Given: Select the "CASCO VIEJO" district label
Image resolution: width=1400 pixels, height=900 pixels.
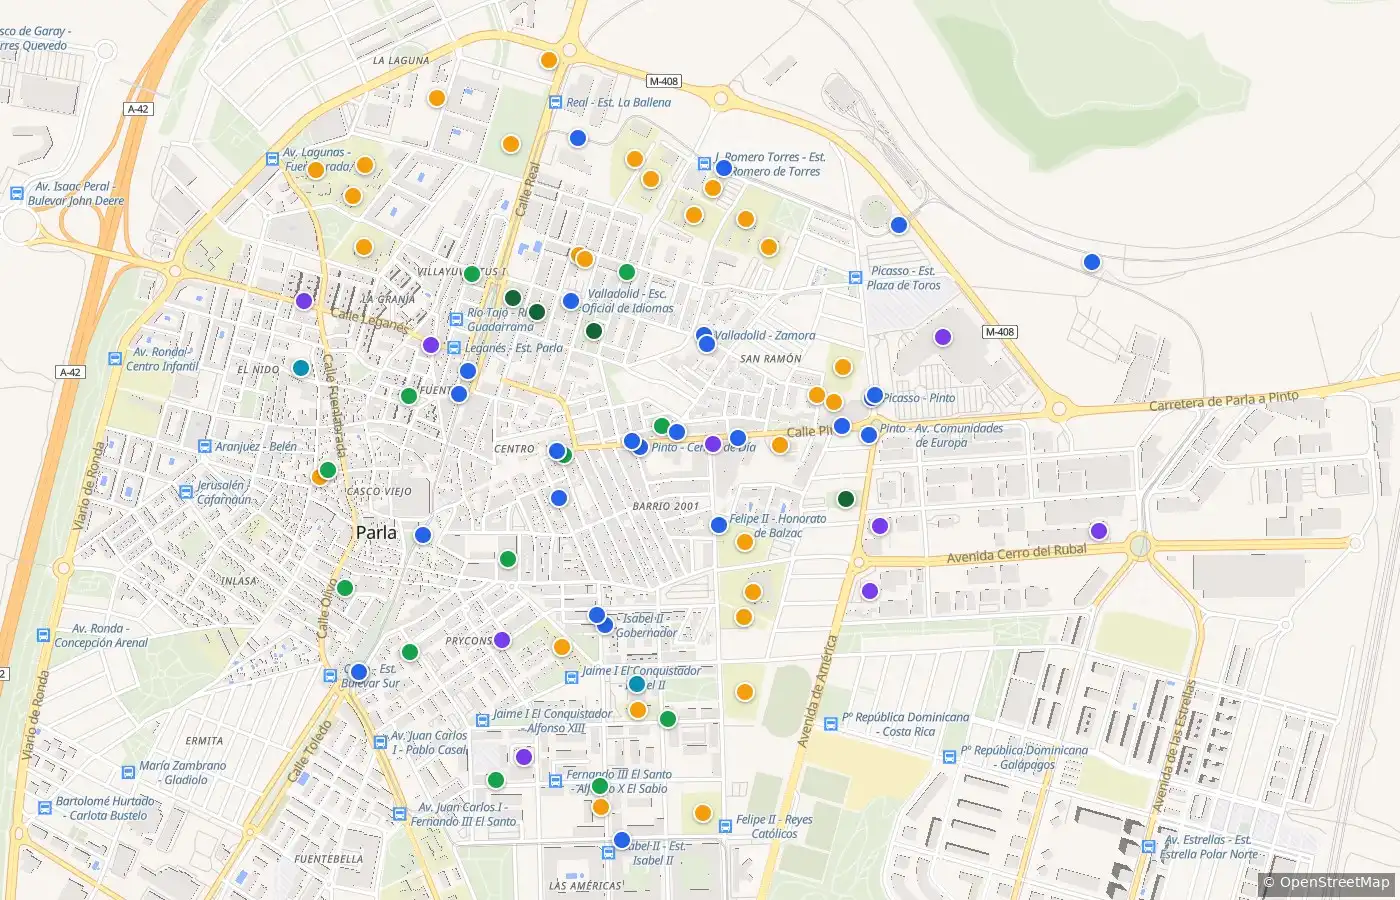Looking at the screenshot, I should pyautogui.click(x=379, y=492).
